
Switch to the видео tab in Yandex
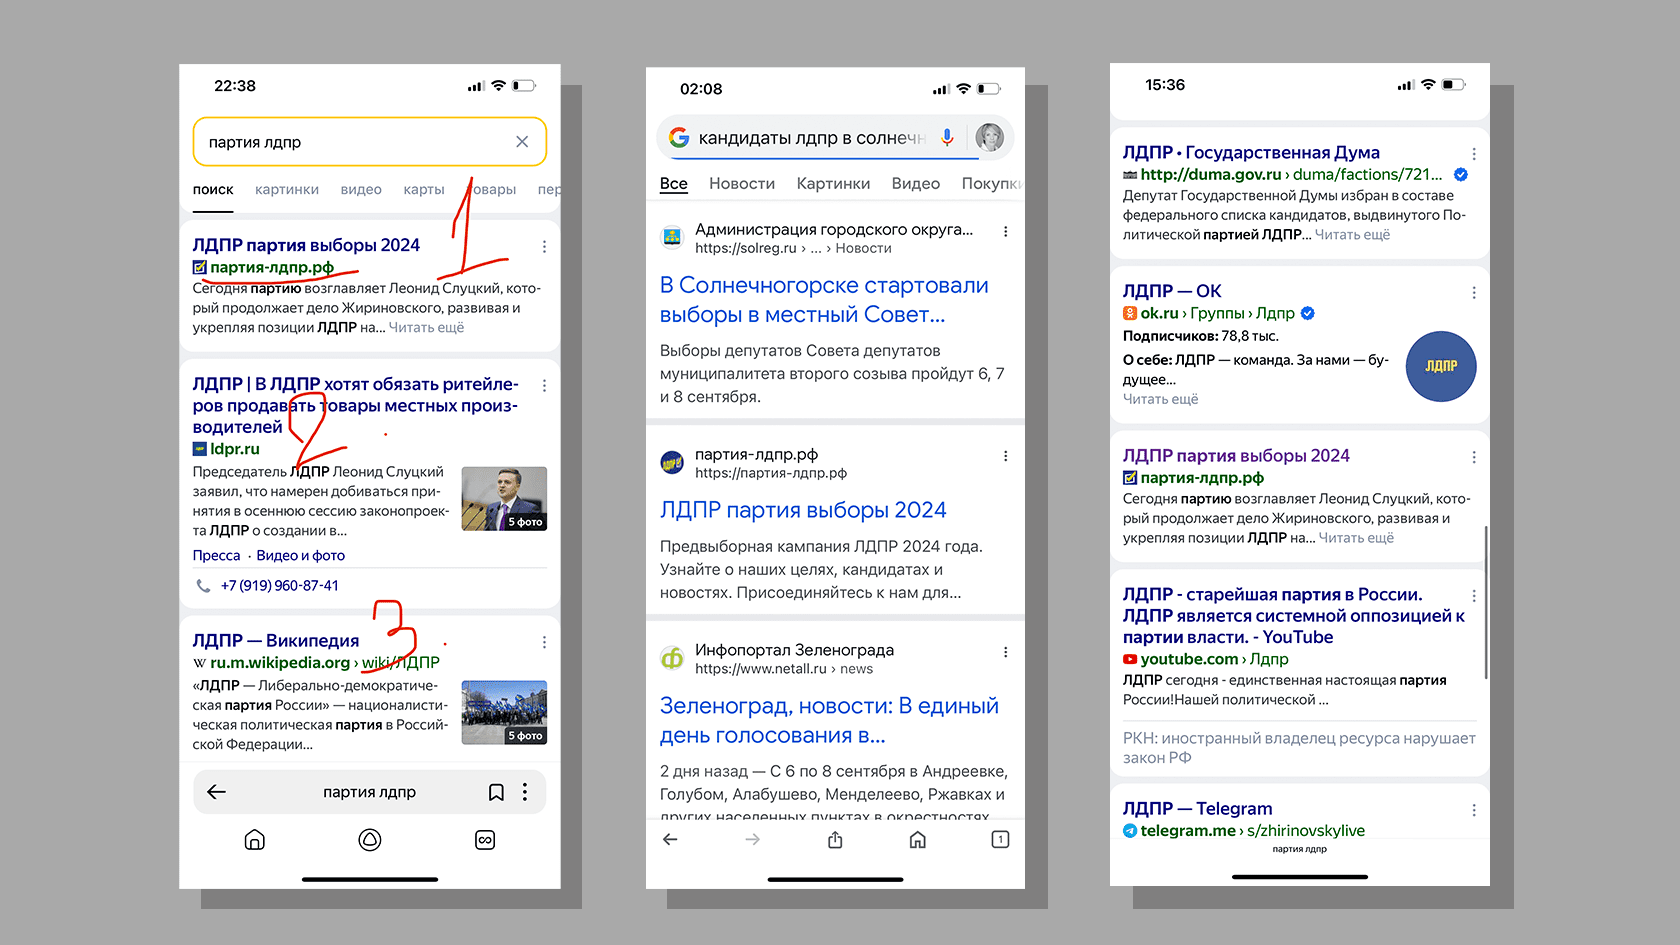[x=361, y=189]
